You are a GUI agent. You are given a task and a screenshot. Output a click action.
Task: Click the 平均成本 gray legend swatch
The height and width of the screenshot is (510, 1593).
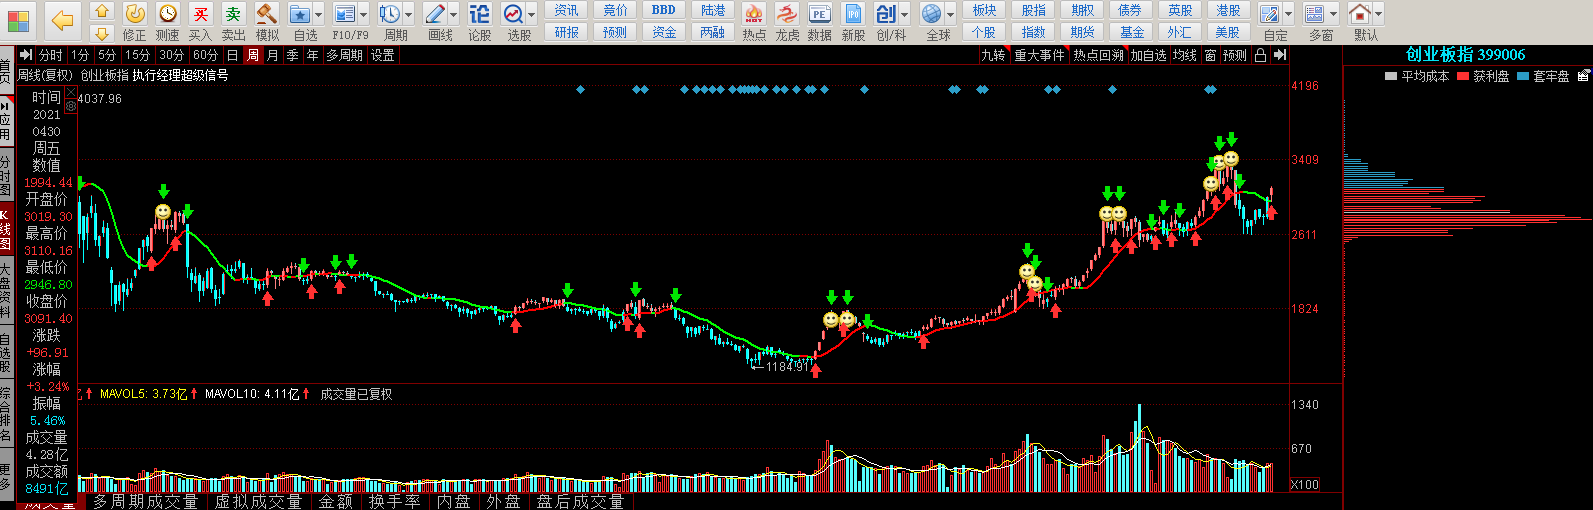pos(1391,76)
